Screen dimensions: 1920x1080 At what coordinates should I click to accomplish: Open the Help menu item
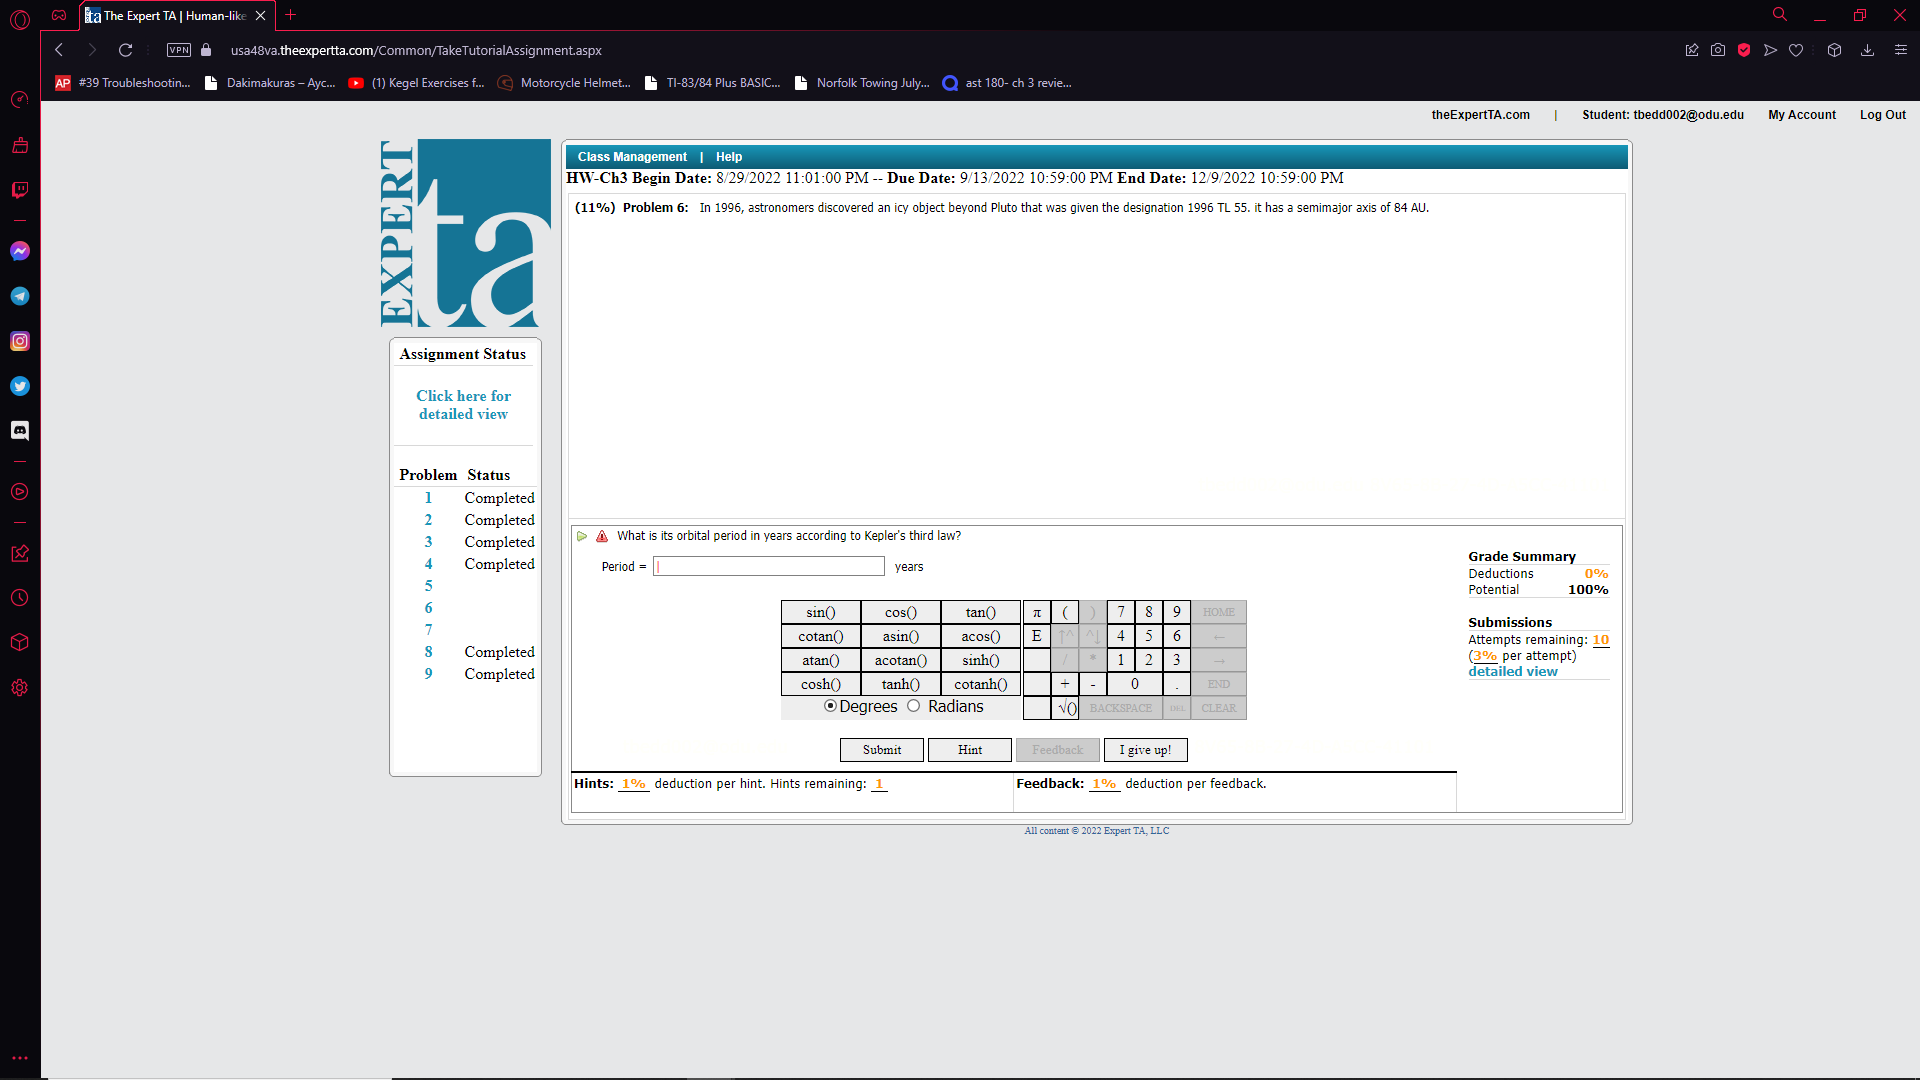point(729,157)
